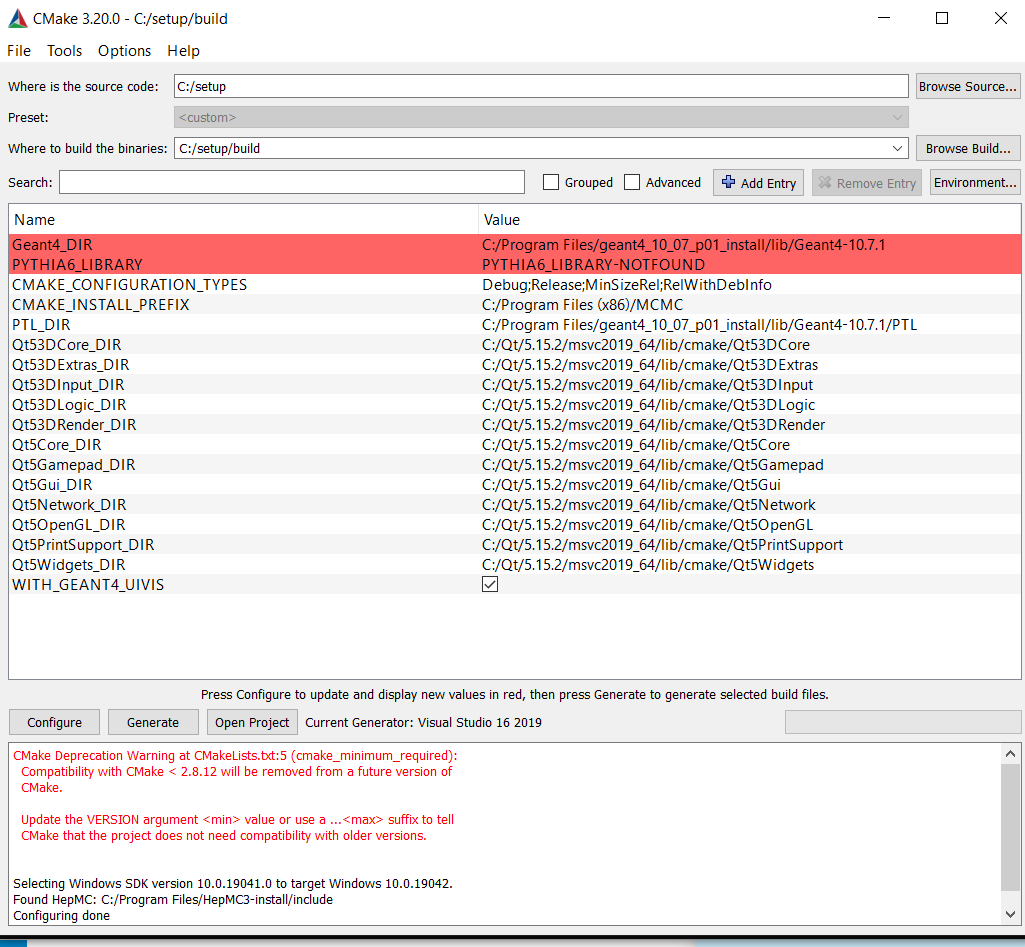
Task: Open the File menu
Action: 19,51
